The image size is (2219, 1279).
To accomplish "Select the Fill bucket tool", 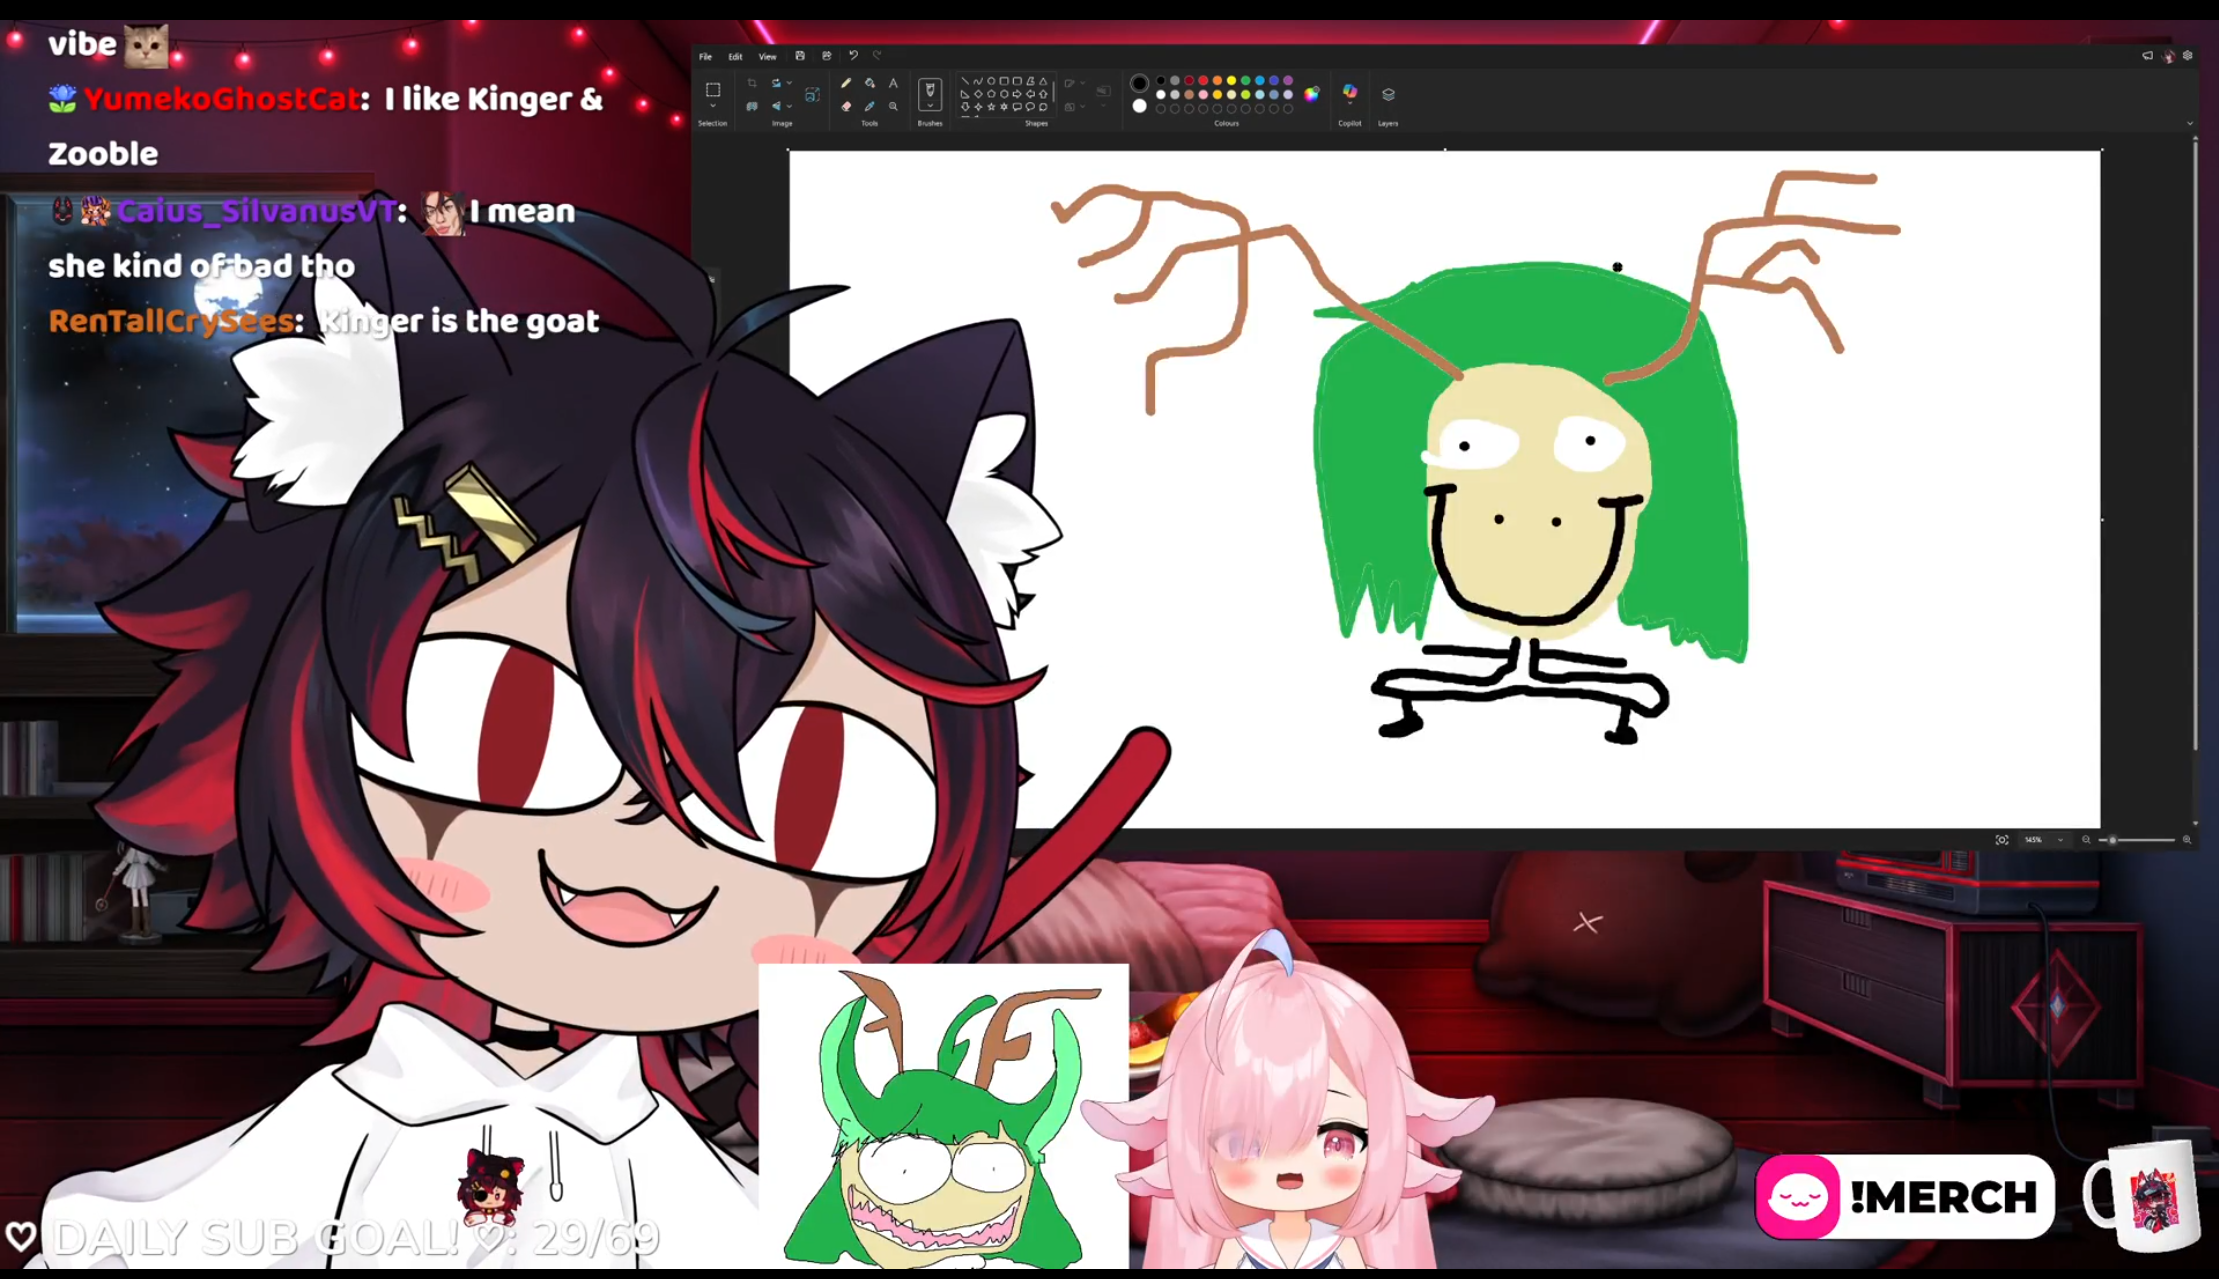I will (x=870, y=83).
